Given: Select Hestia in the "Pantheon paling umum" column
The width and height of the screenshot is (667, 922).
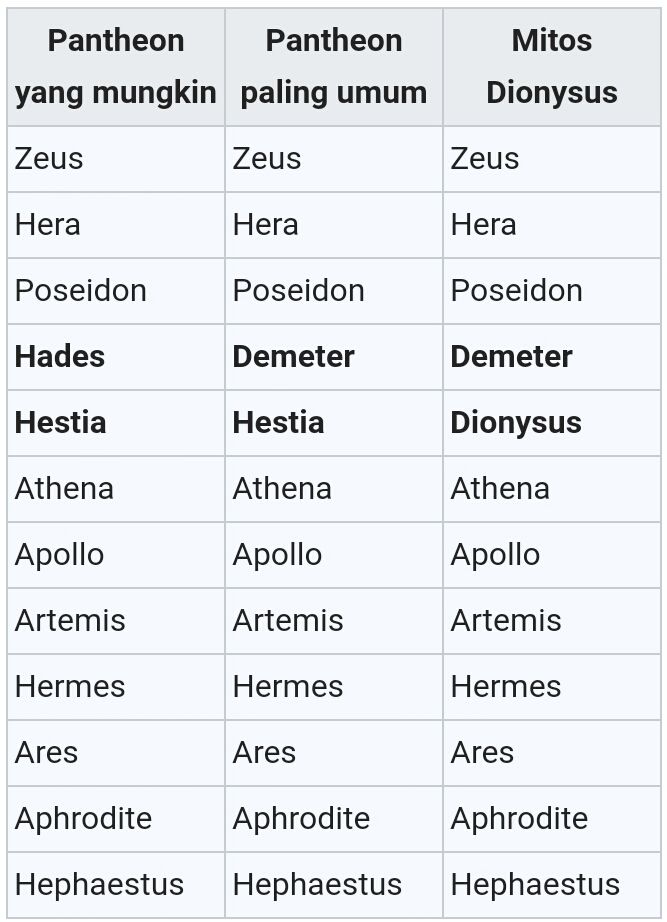Looking at the screenshot, I should 278,423.
